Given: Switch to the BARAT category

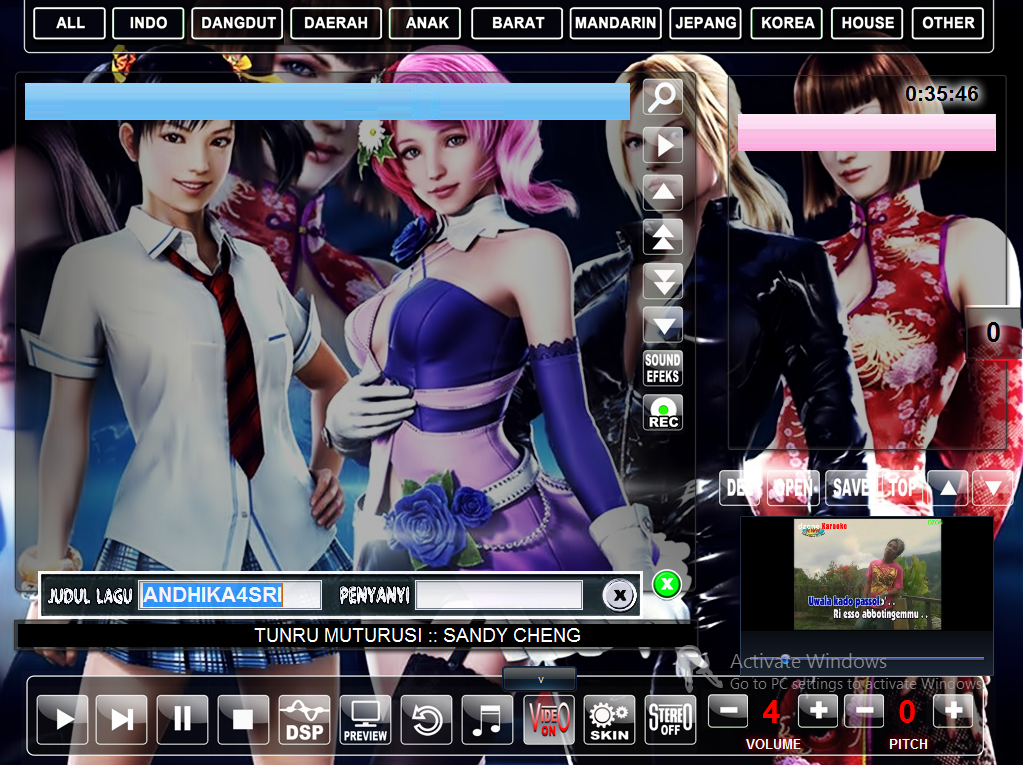Looking at the screenshot, I should [517, 23].
